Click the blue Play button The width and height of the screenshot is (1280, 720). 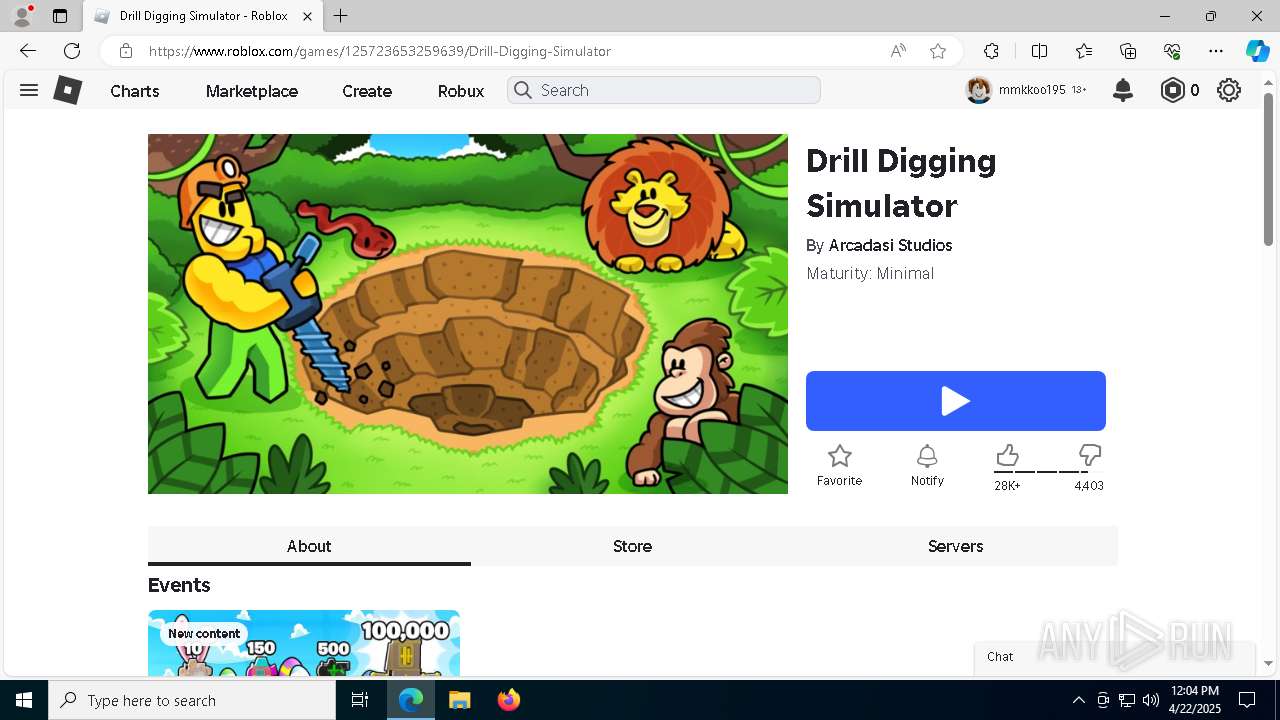point(956,401)
